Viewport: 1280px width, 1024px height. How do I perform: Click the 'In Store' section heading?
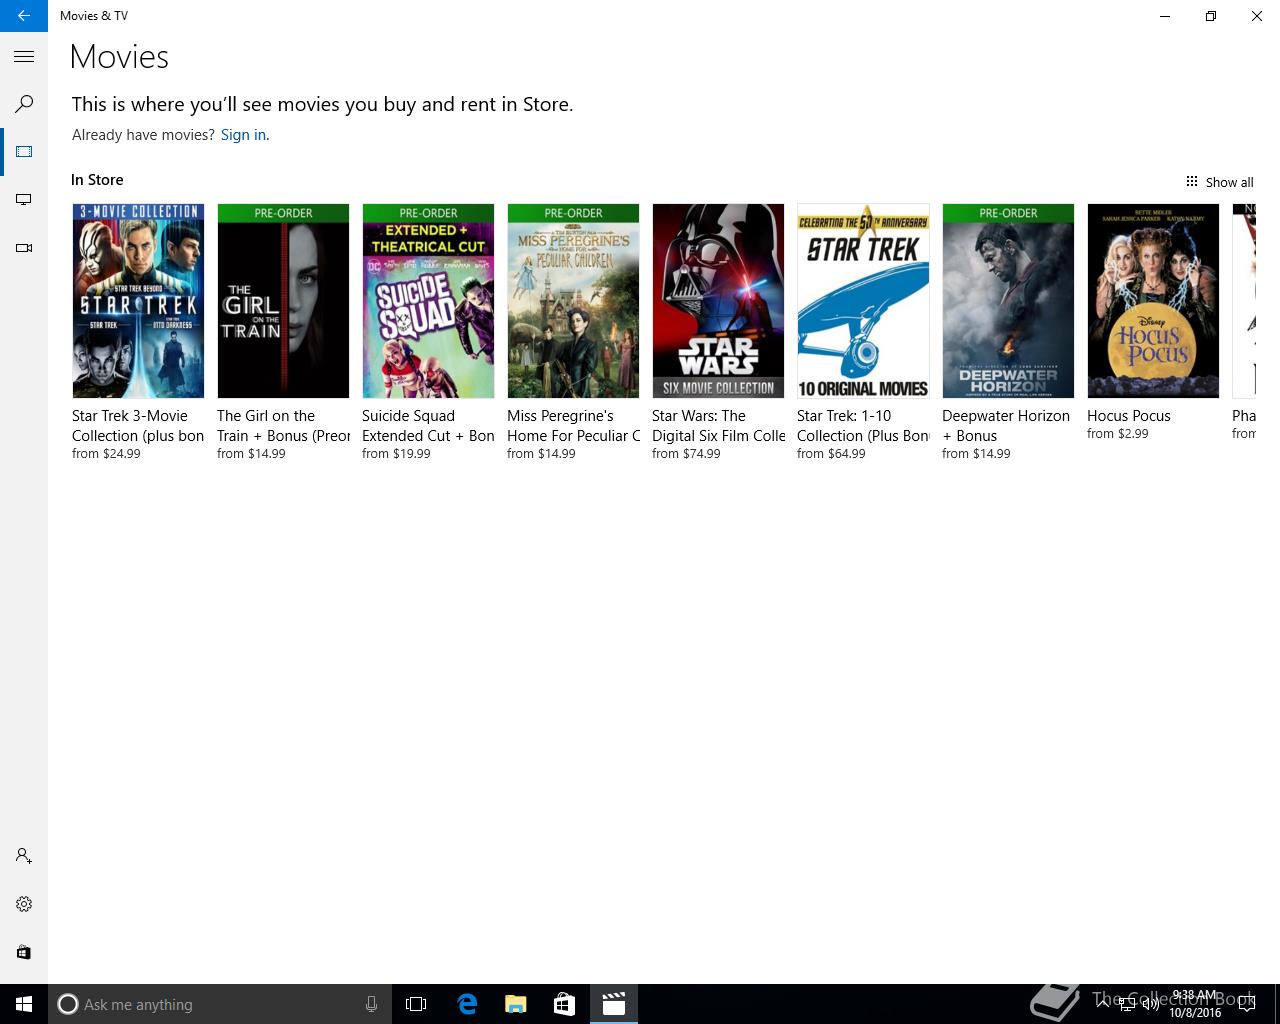pyautogui.click(x=97, y=180)
